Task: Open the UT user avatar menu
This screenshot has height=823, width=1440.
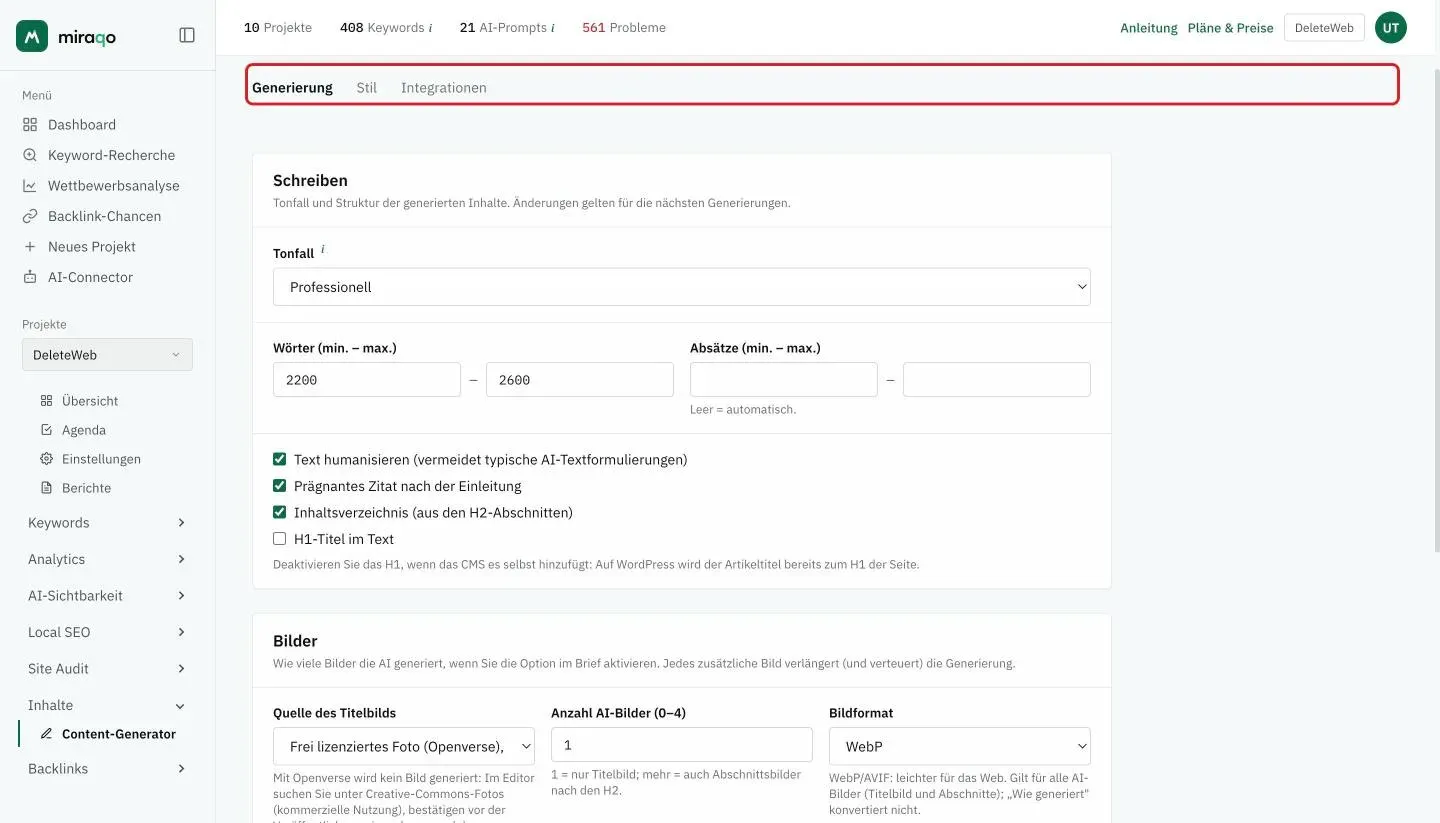Action: [x=1391, y=28]
